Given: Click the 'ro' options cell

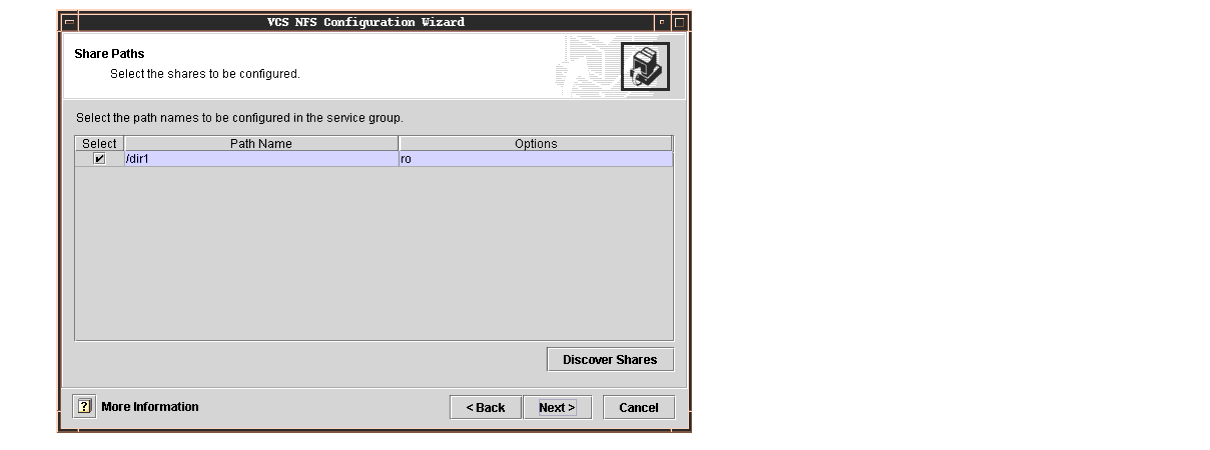Looking at the screenshot, I should pos(535,159).
